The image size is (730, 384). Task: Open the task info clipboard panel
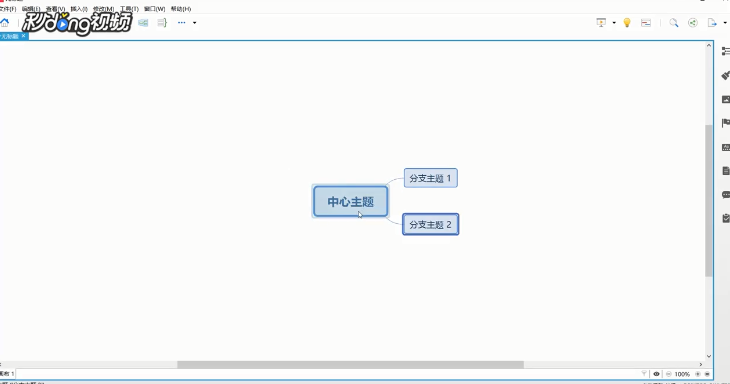click(725, 218)
